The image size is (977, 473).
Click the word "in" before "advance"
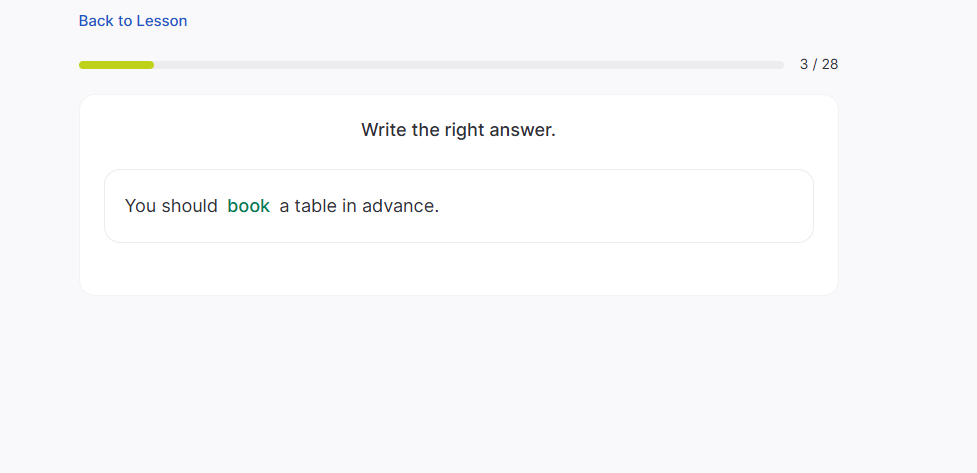tap(350, 206)
